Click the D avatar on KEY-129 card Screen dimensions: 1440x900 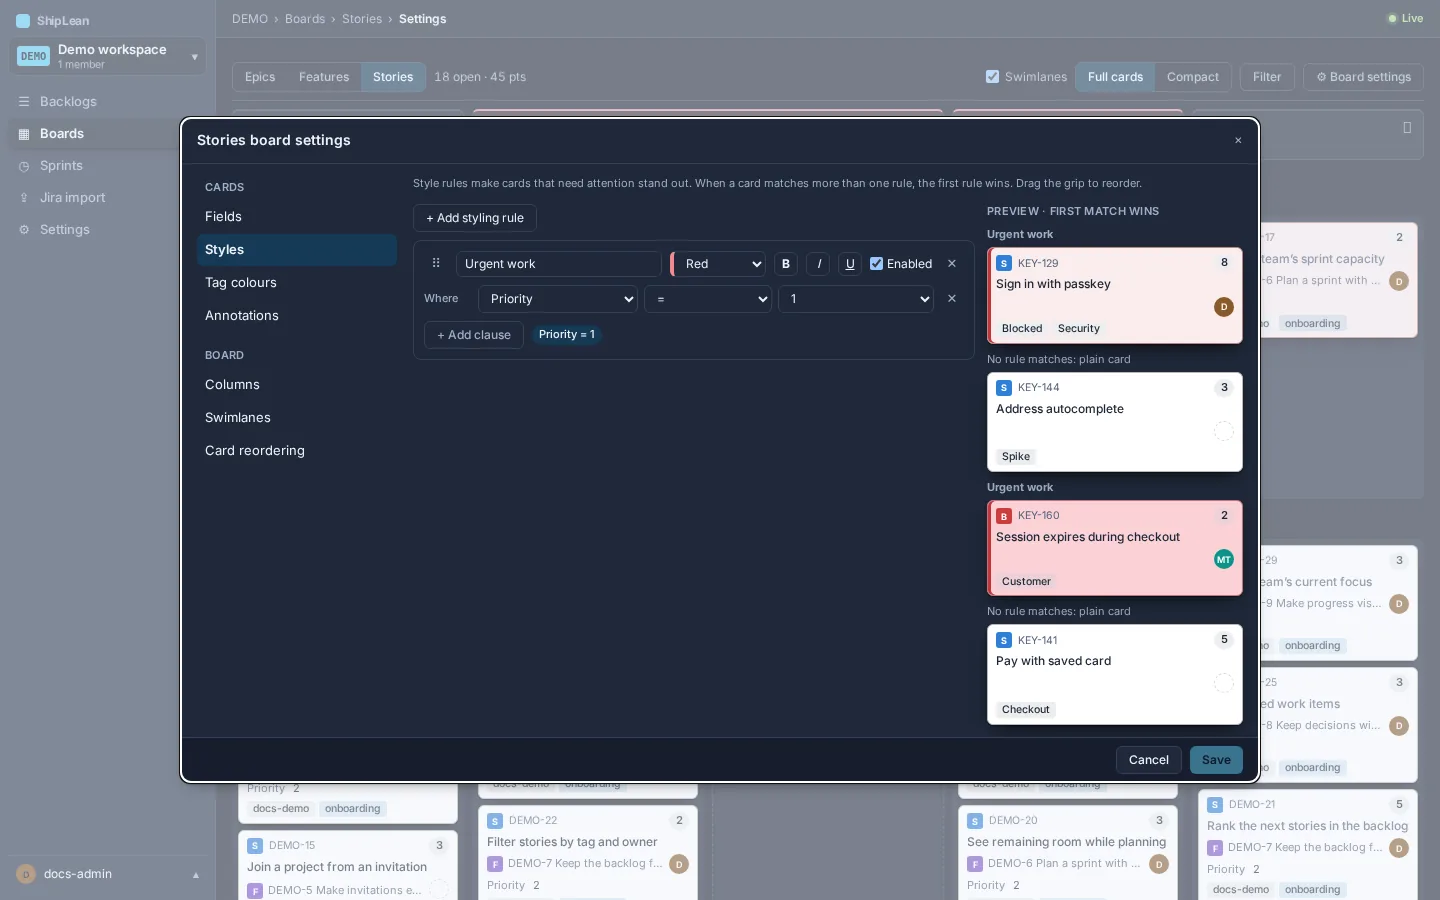(1224, 307)
